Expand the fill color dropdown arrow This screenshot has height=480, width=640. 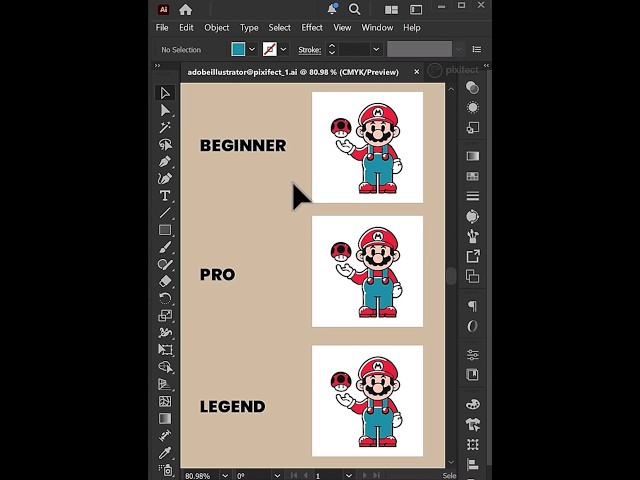click(252, 49)
